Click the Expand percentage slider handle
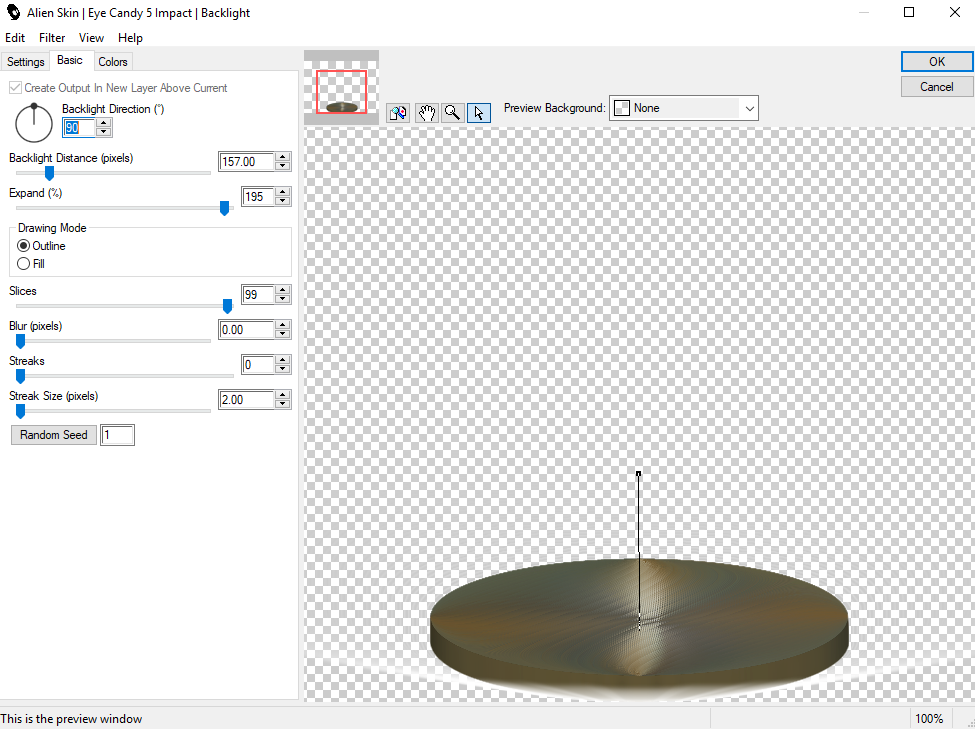The width and height of the screenshot is (975, 729). click(224, 208)
